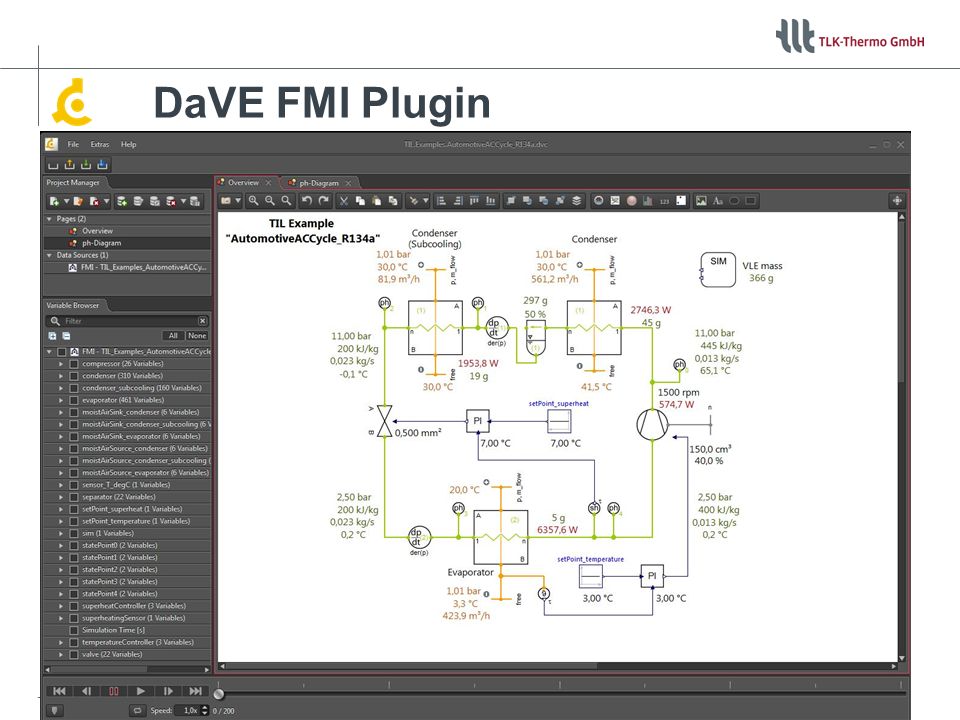Collapse all variable tree nodes
The width and height of the screenshot is (960, 720).
(x=66, y=336)
